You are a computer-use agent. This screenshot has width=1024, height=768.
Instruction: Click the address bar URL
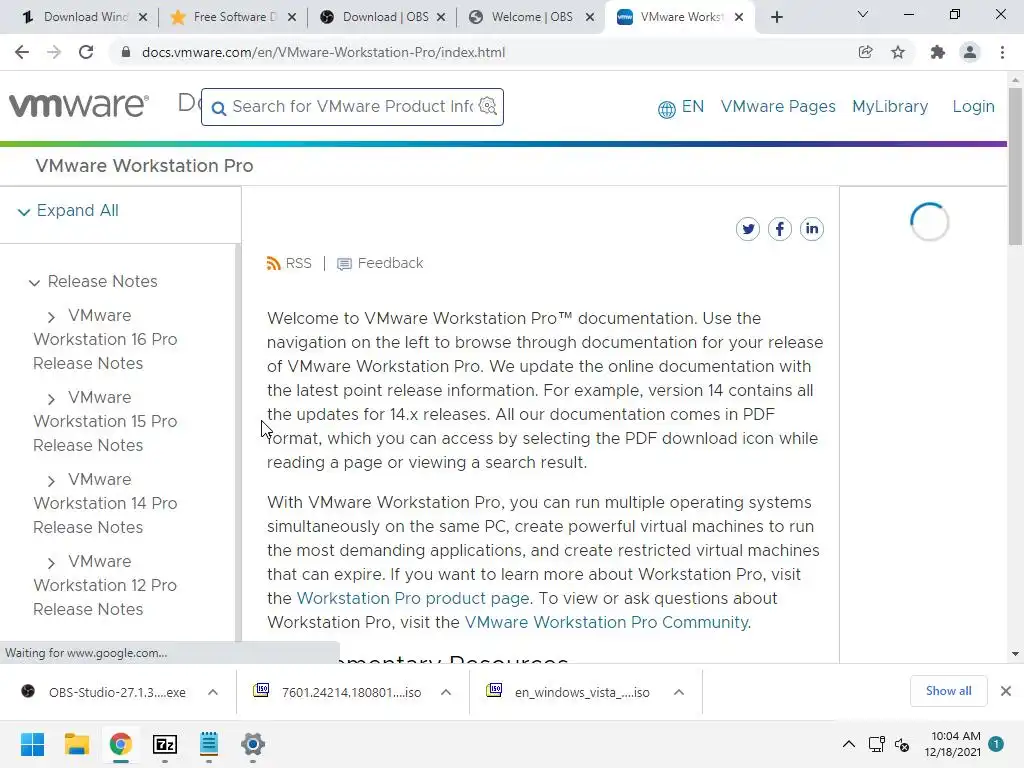click(323, 52)
